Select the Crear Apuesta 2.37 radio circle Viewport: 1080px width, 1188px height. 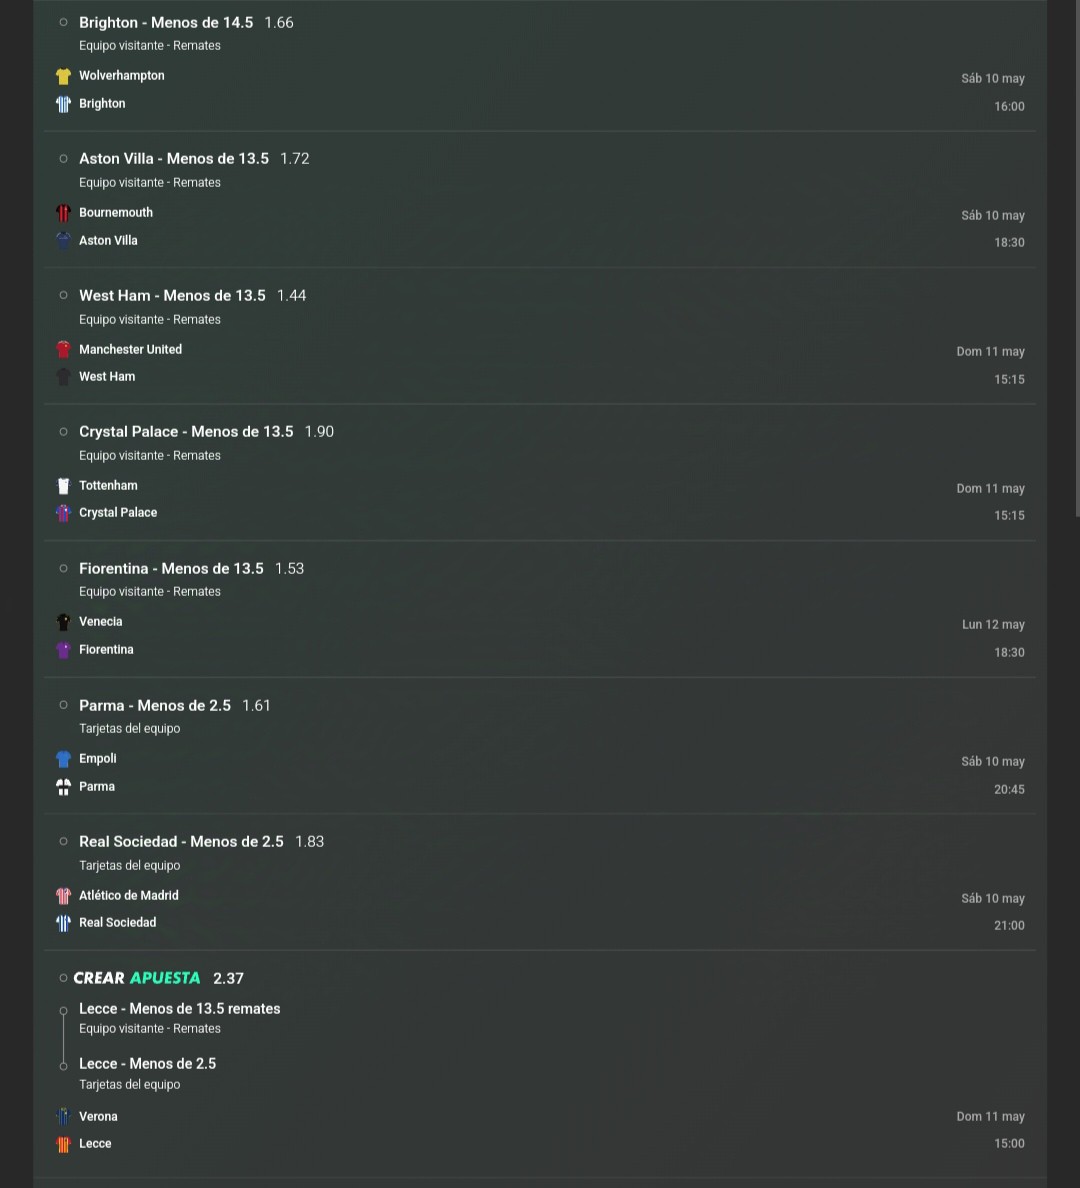(64, 978)
